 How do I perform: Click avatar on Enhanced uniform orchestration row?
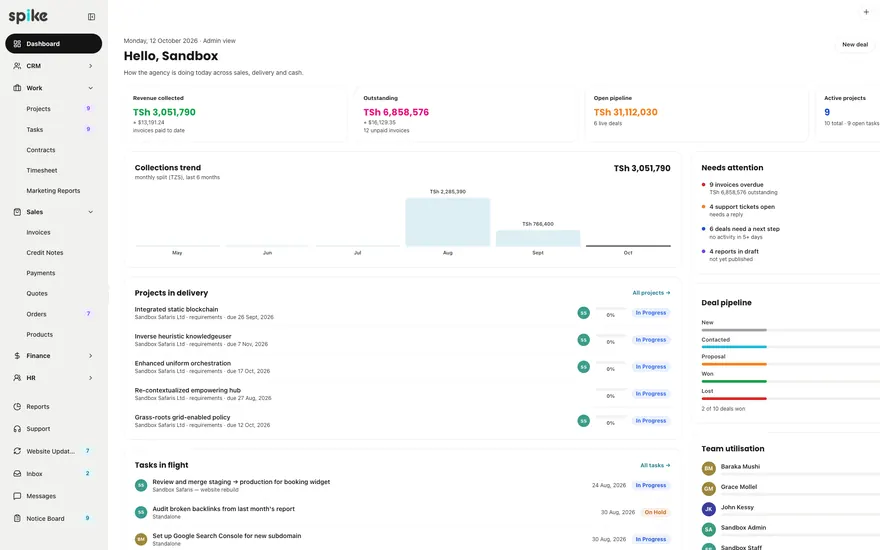[x=584, y=366]
